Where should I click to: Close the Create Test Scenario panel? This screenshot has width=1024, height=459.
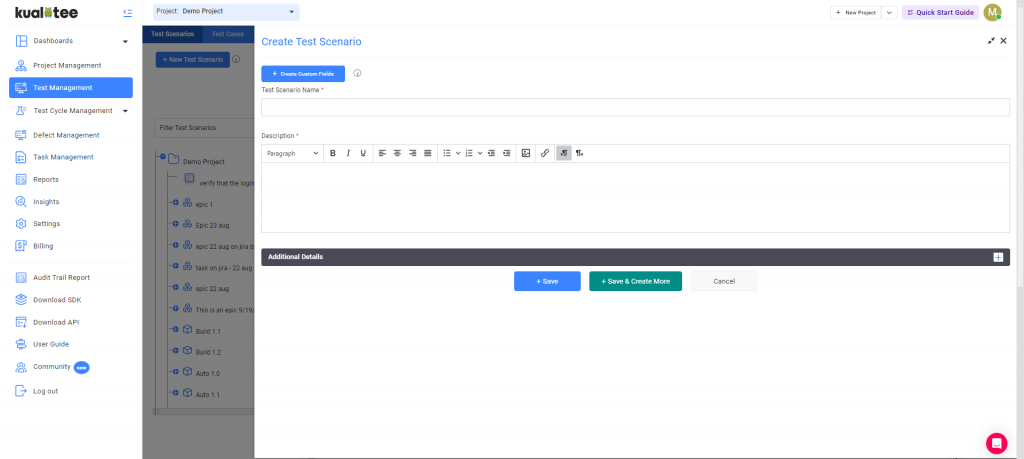1004,40
